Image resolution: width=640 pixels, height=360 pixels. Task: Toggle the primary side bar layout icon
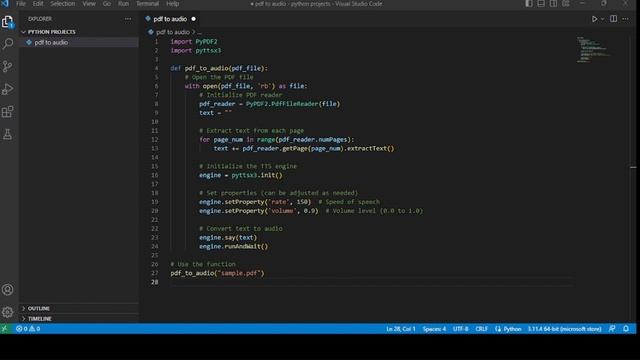point(529,4)
